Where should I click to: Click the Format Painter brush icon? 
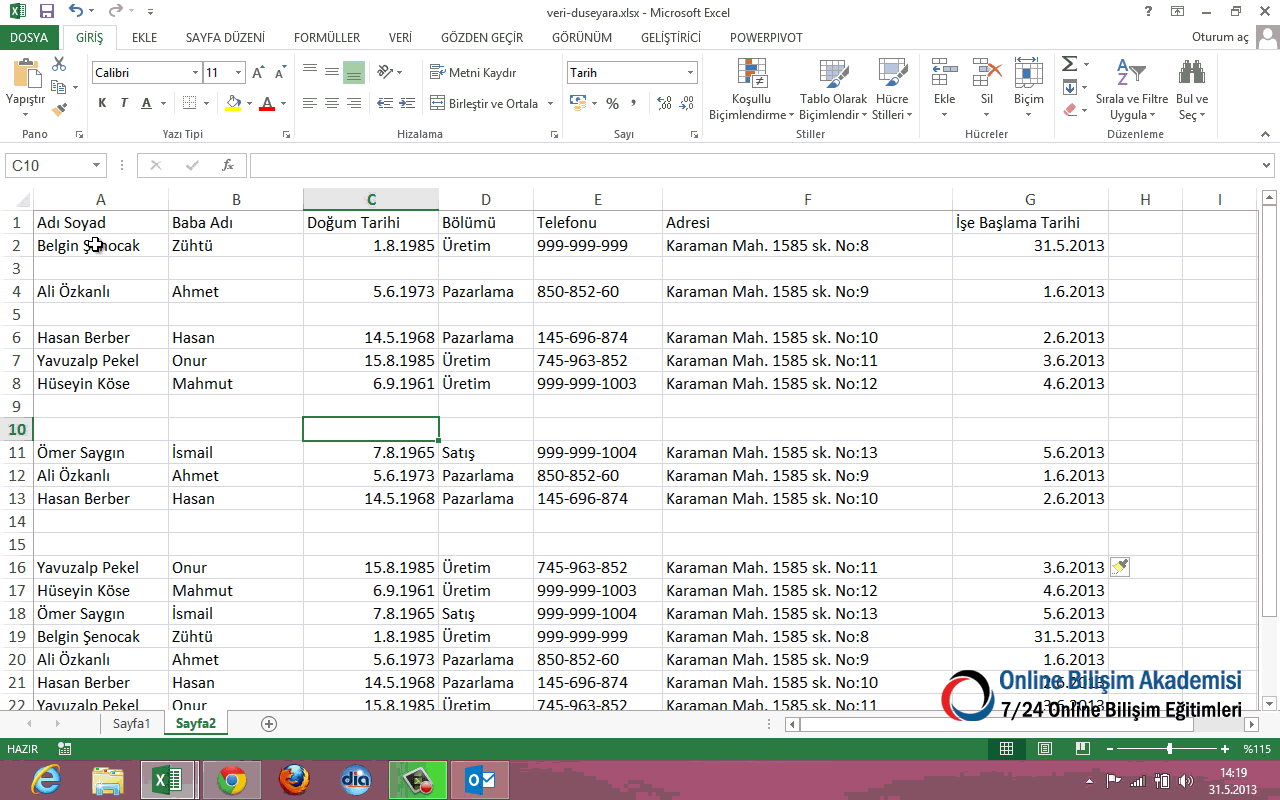(x=59, y=108)
